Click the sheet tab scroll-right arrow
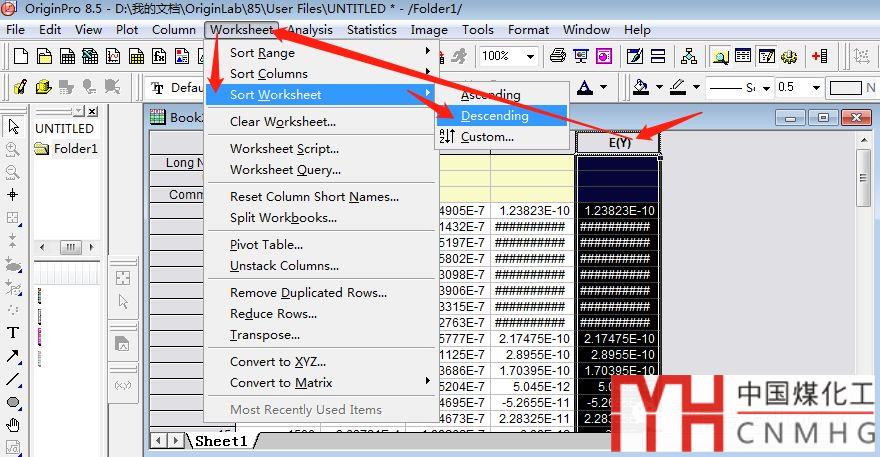 point(176,441)
